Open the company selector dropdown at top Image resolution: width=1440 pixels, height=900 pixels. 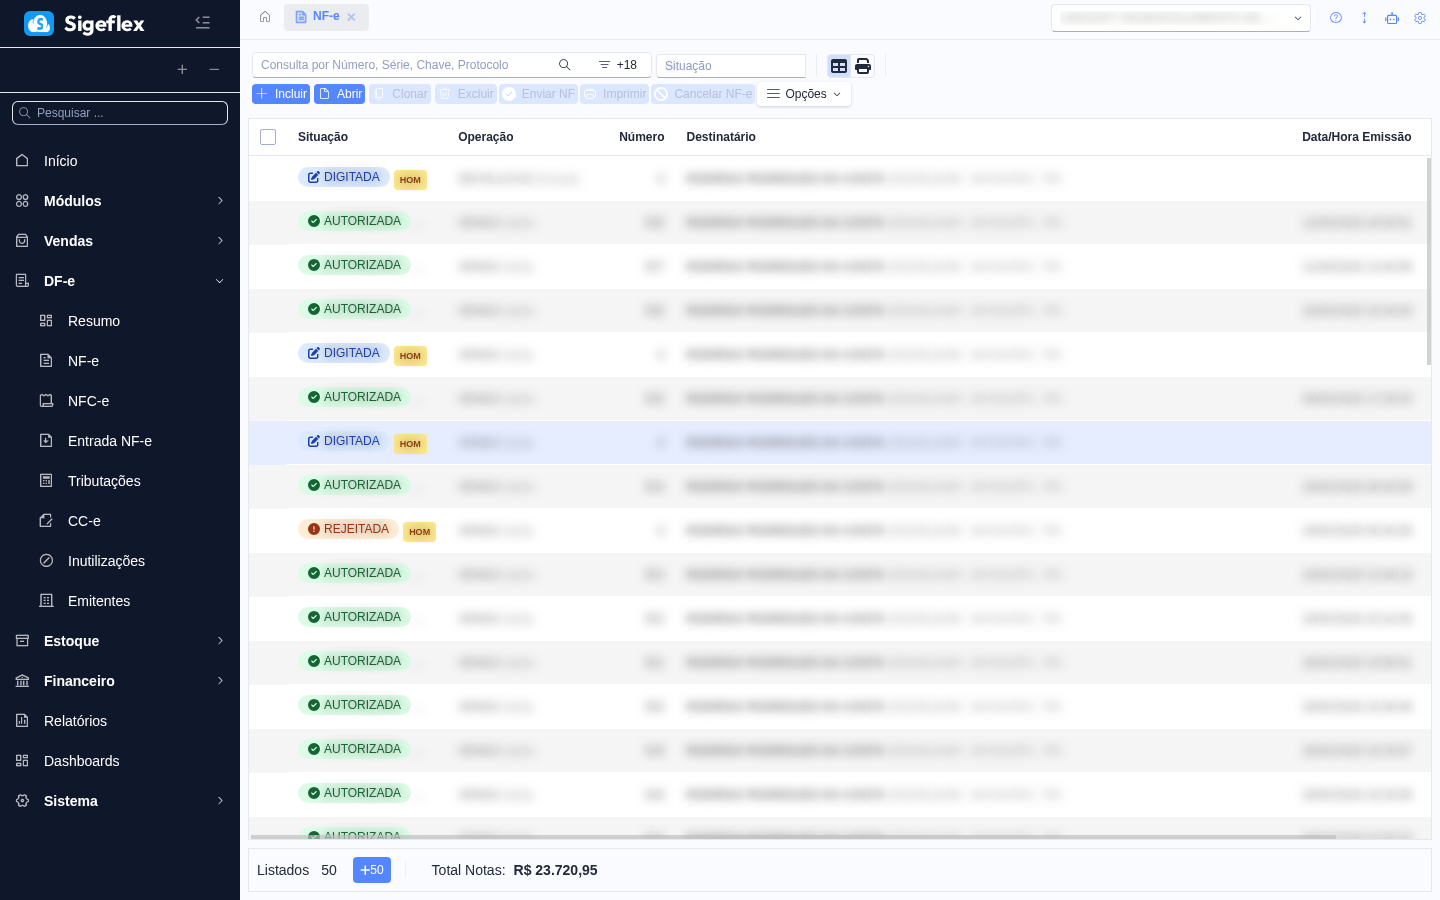pos(1180,18)
